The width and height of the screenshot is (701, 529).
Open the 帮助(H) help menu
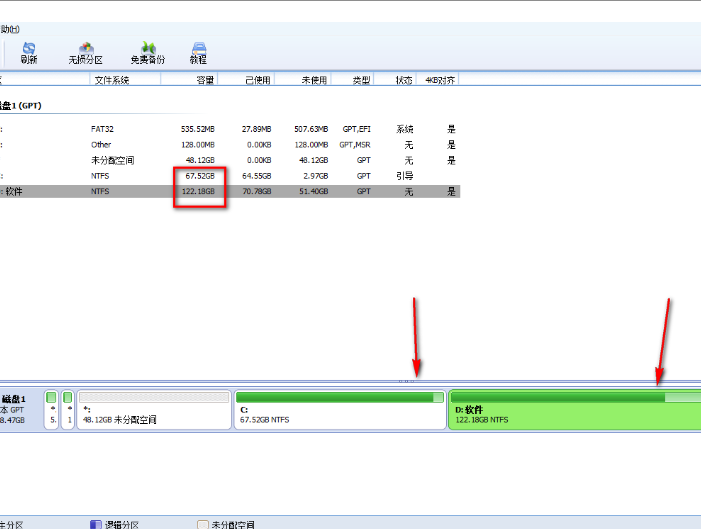click(10, 29)
